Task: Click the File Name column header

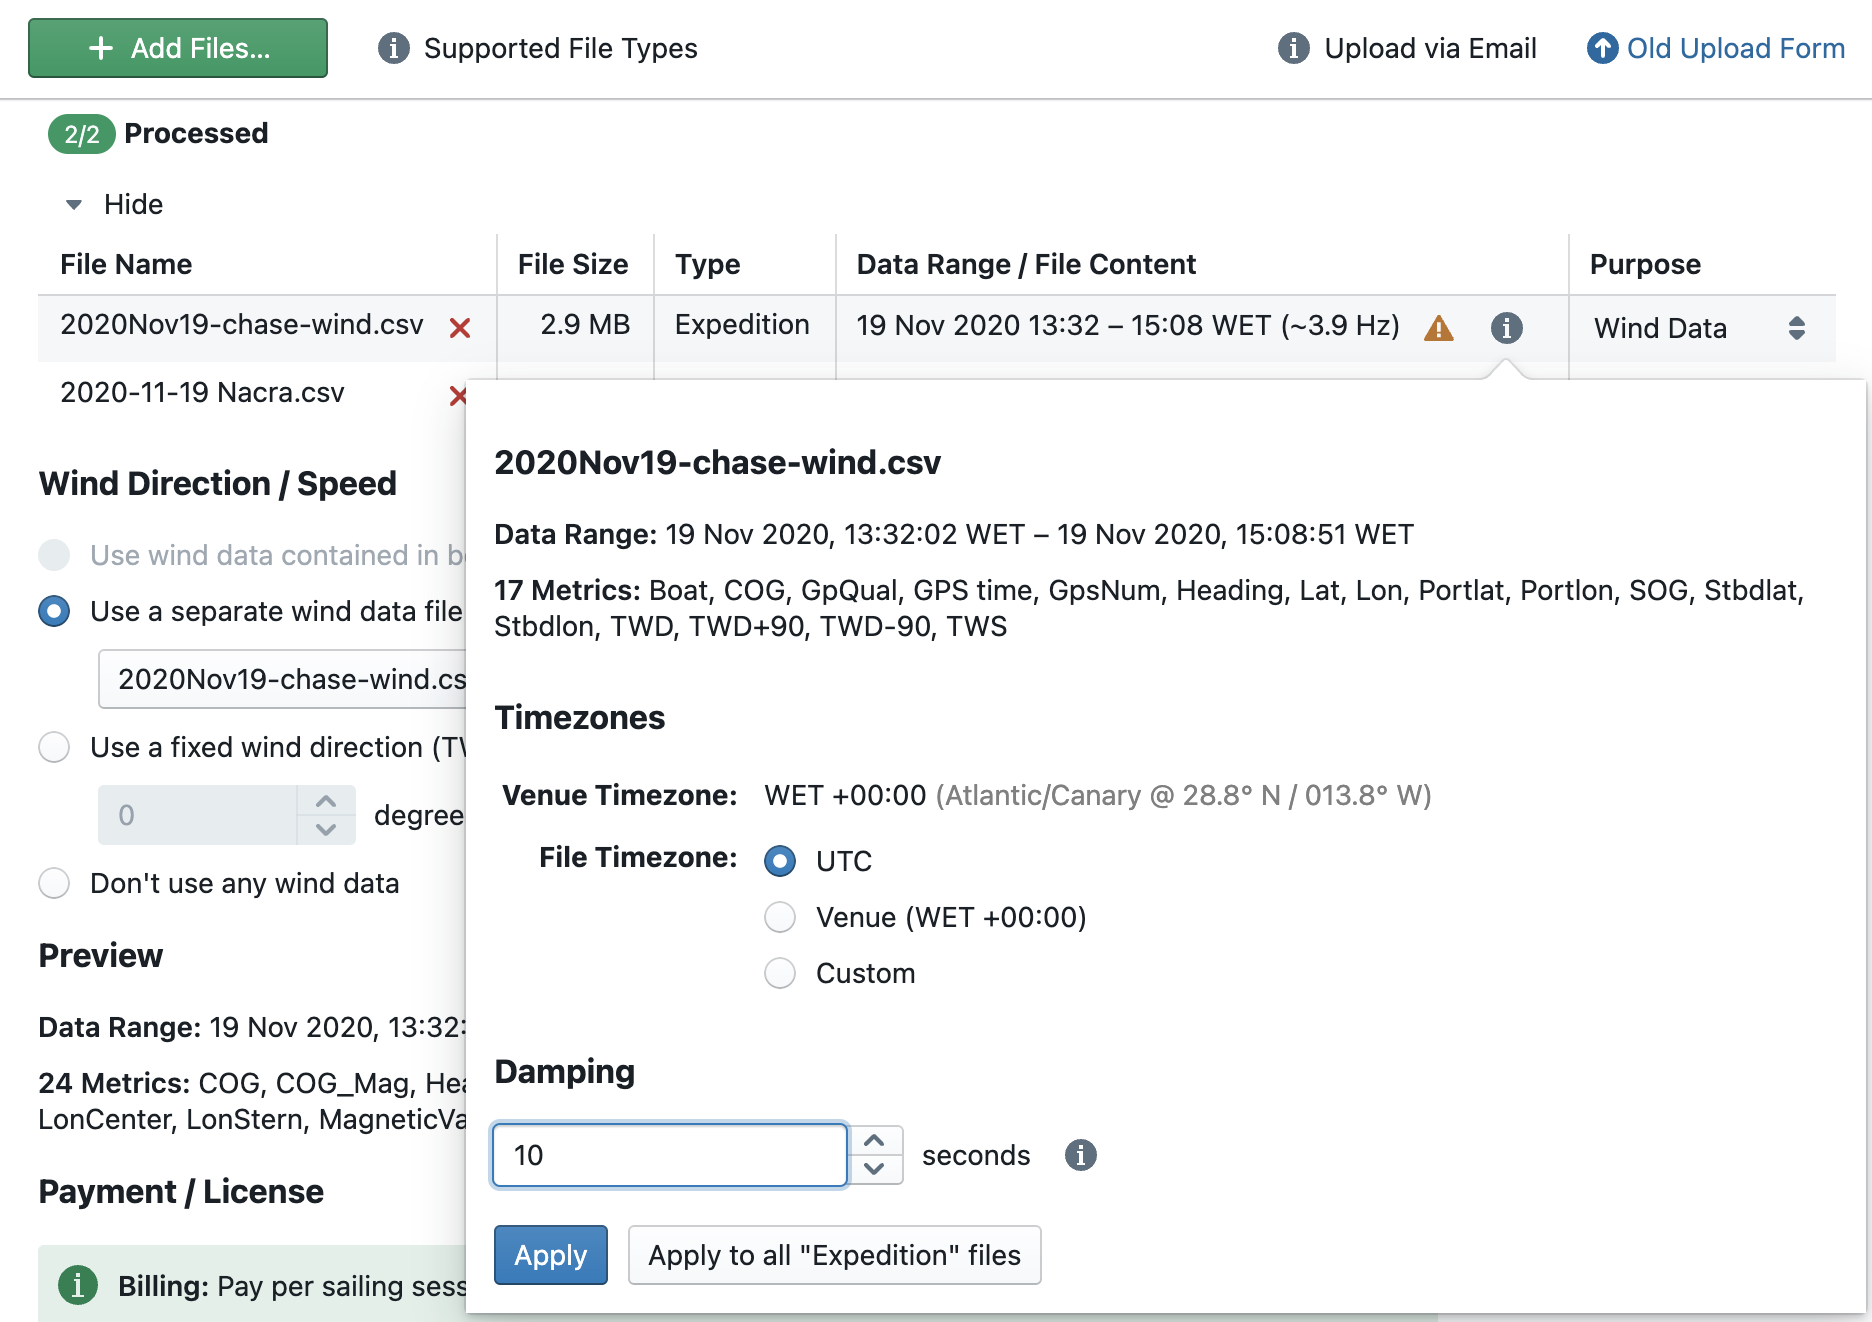Action: pos(126,264)
